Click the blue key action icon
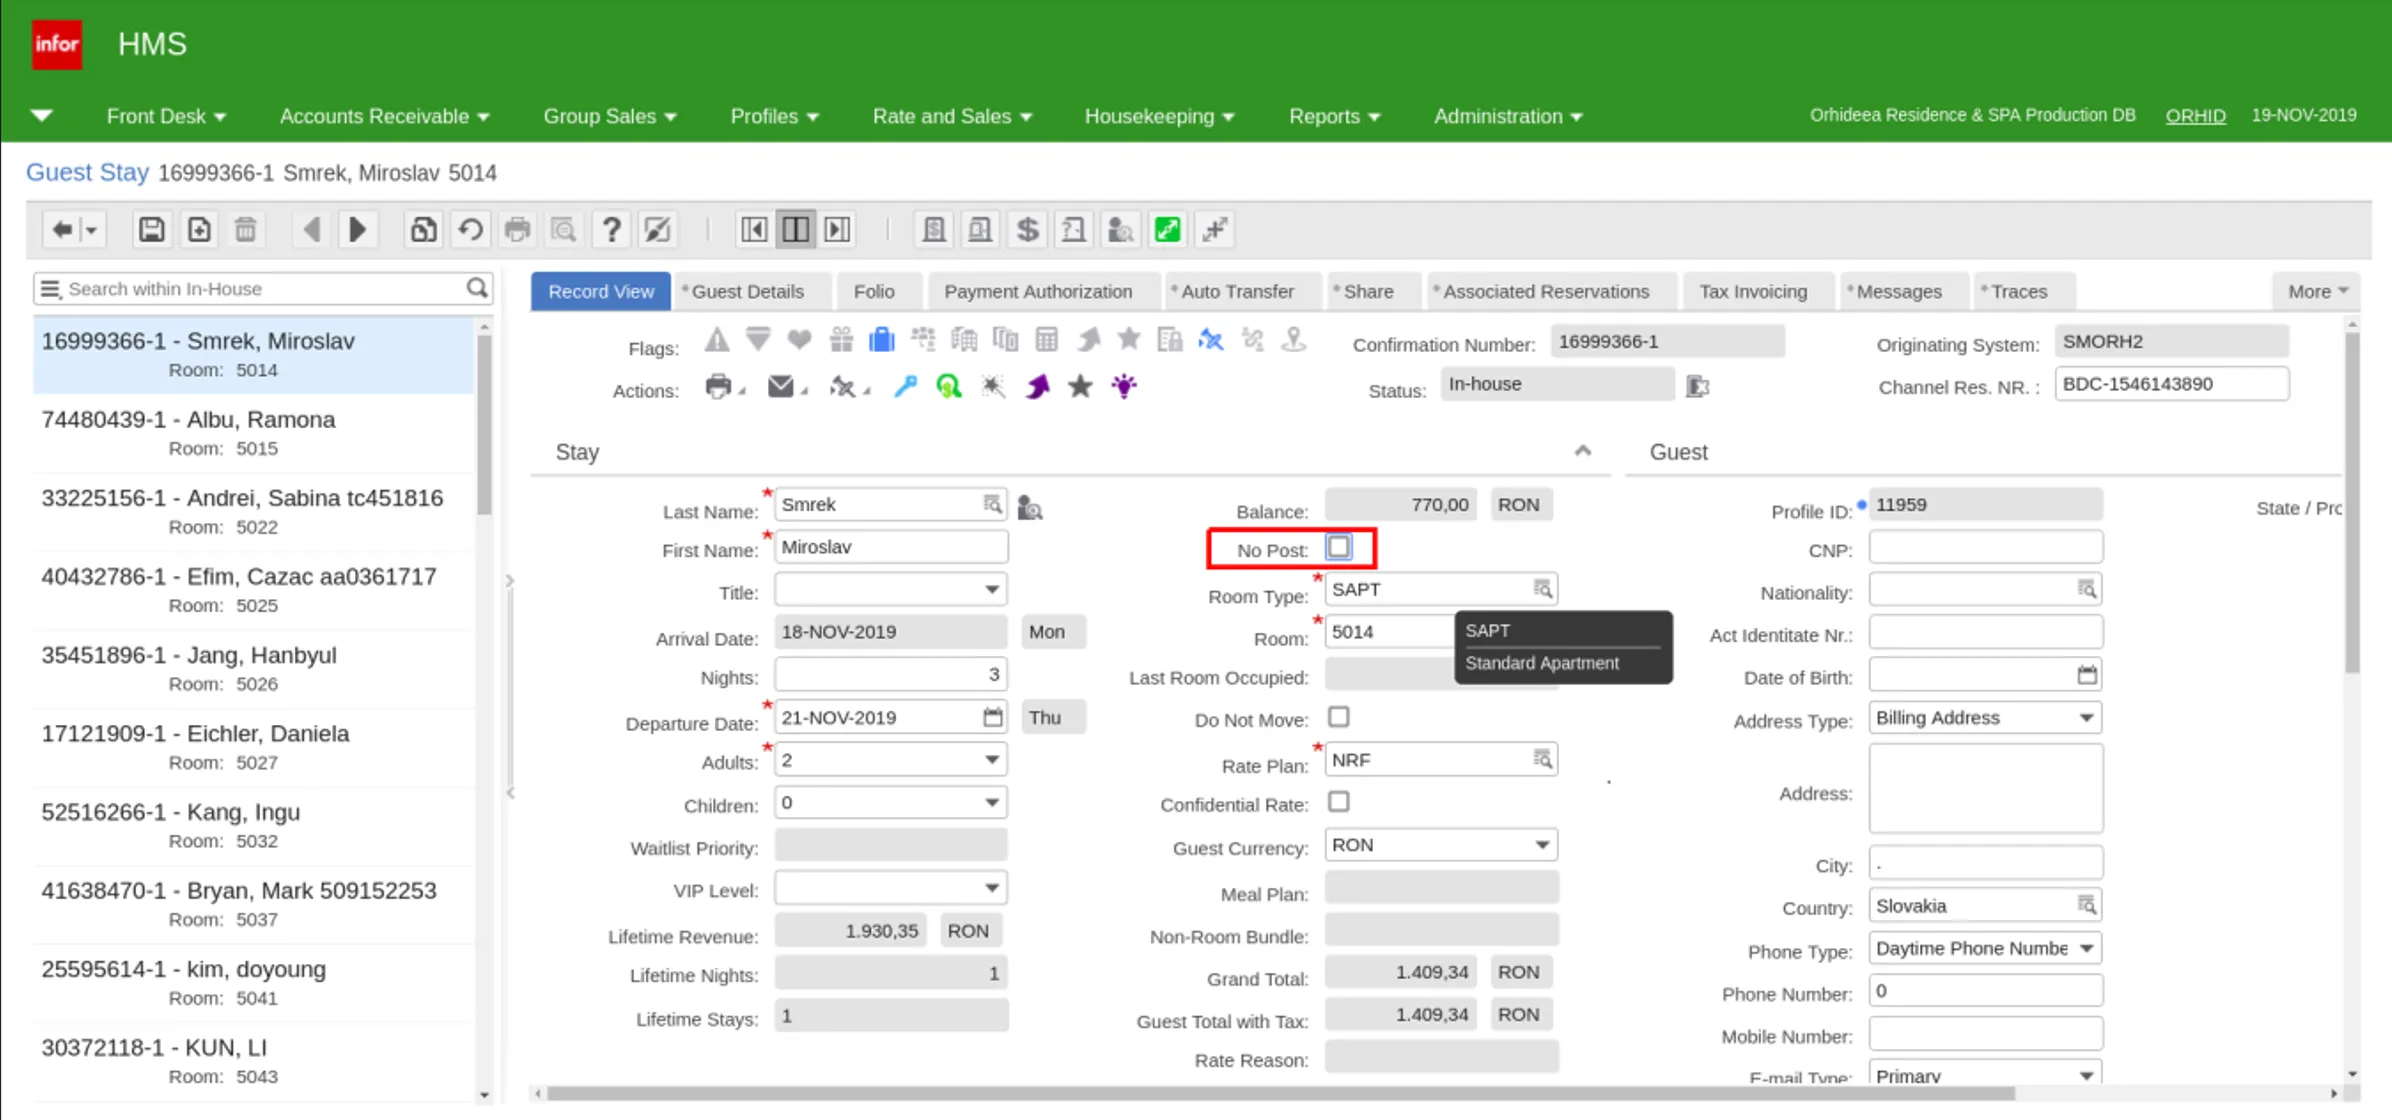Image resolution: width=2392 pixels, height=1120 pixels. click(x=905, y=386)
